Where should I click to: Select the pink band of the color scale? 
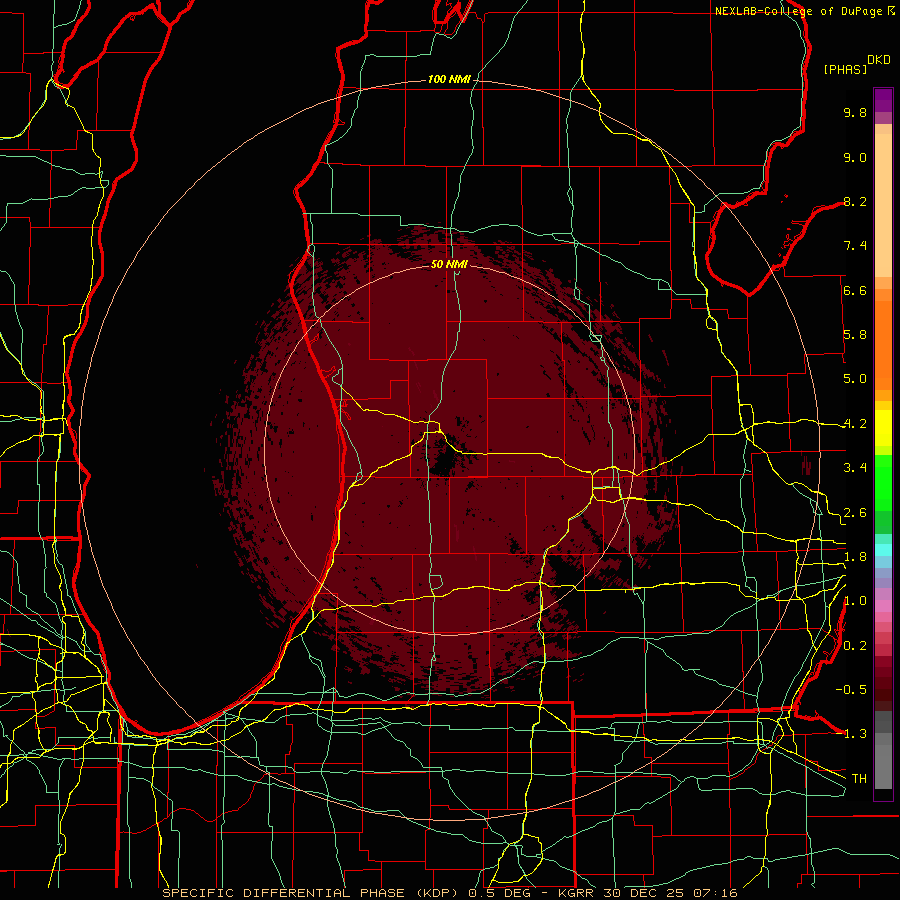coord(883,606)
